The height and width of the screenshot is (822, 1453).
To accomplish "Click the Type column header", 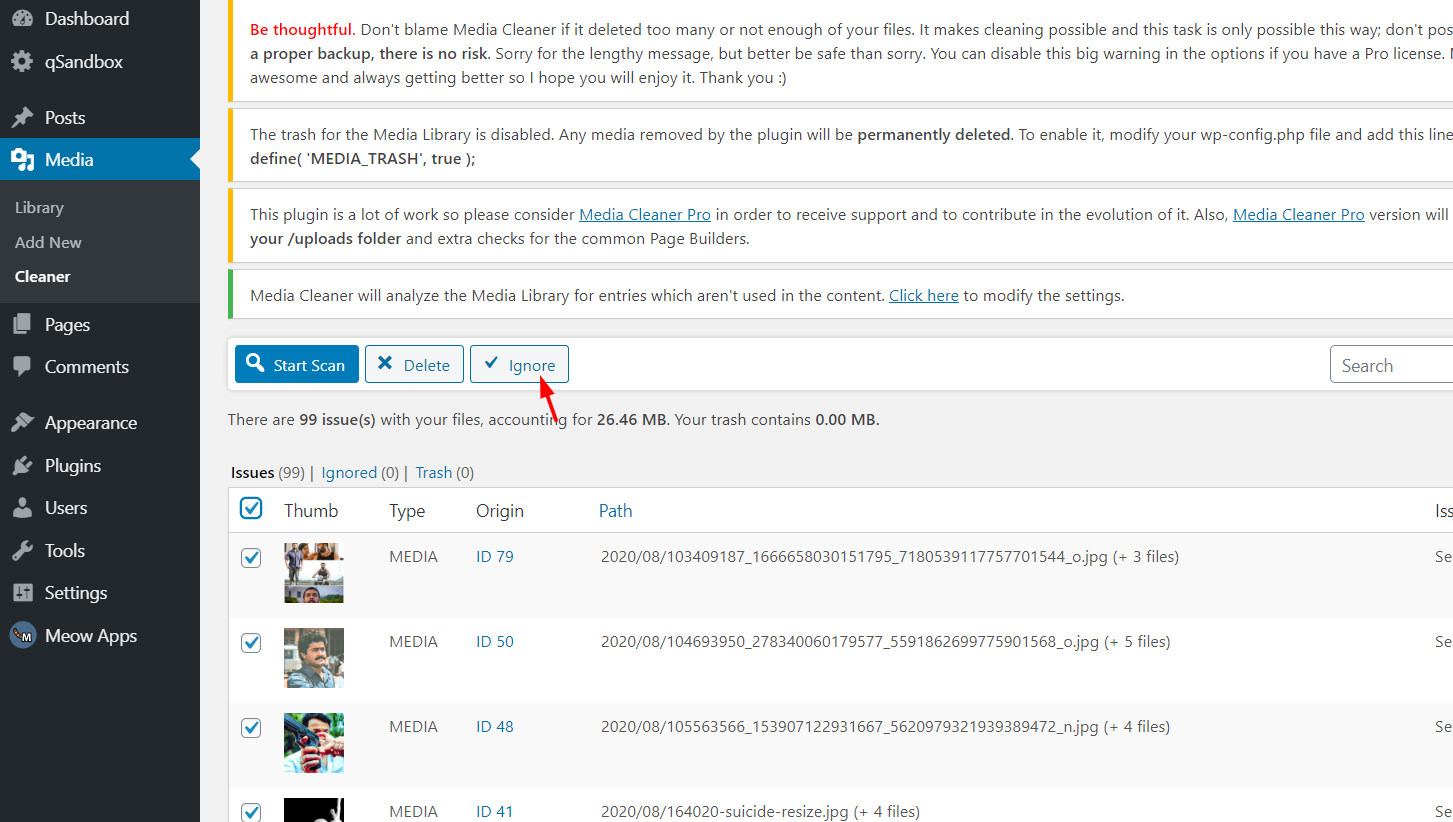I will [407, 511].
